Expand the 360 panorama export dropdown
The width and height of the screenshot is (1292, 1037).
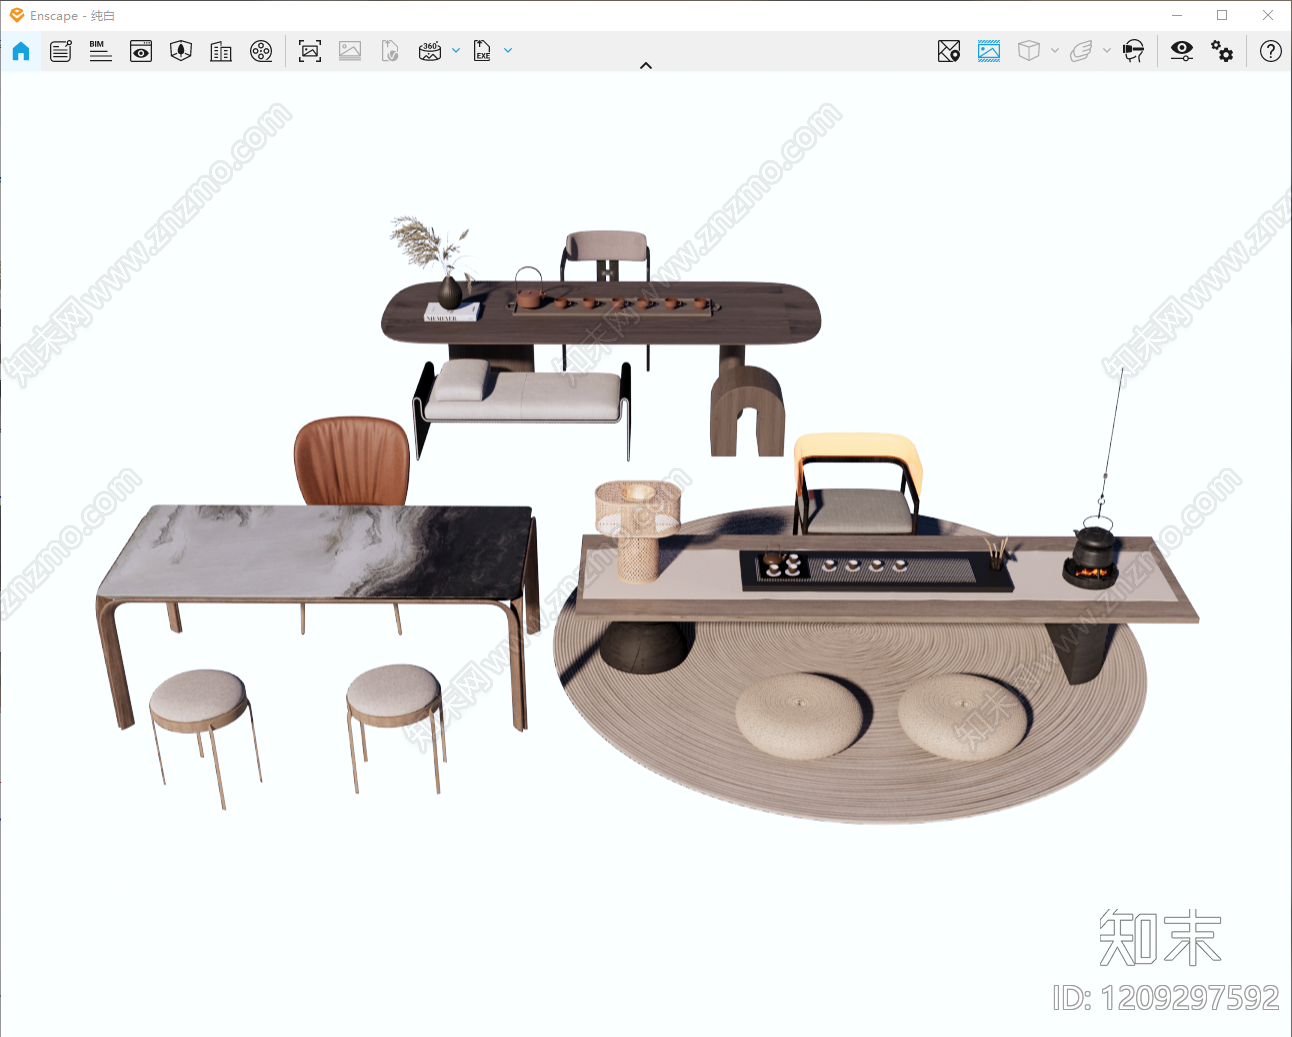(x=456, y=50)
